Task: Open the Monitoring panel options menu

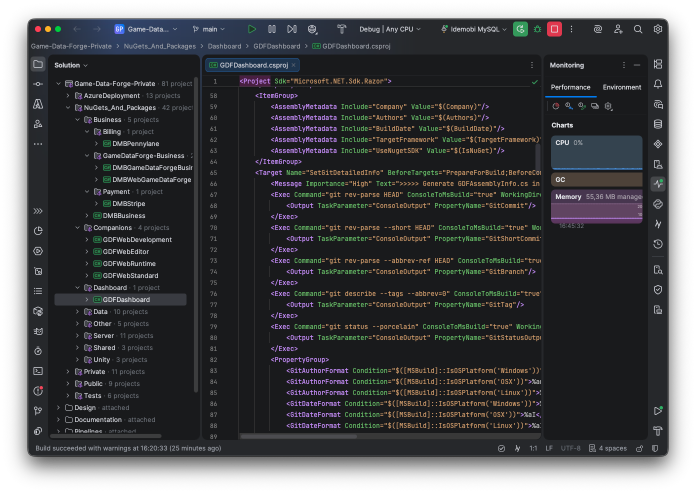Action: (624, 65)
